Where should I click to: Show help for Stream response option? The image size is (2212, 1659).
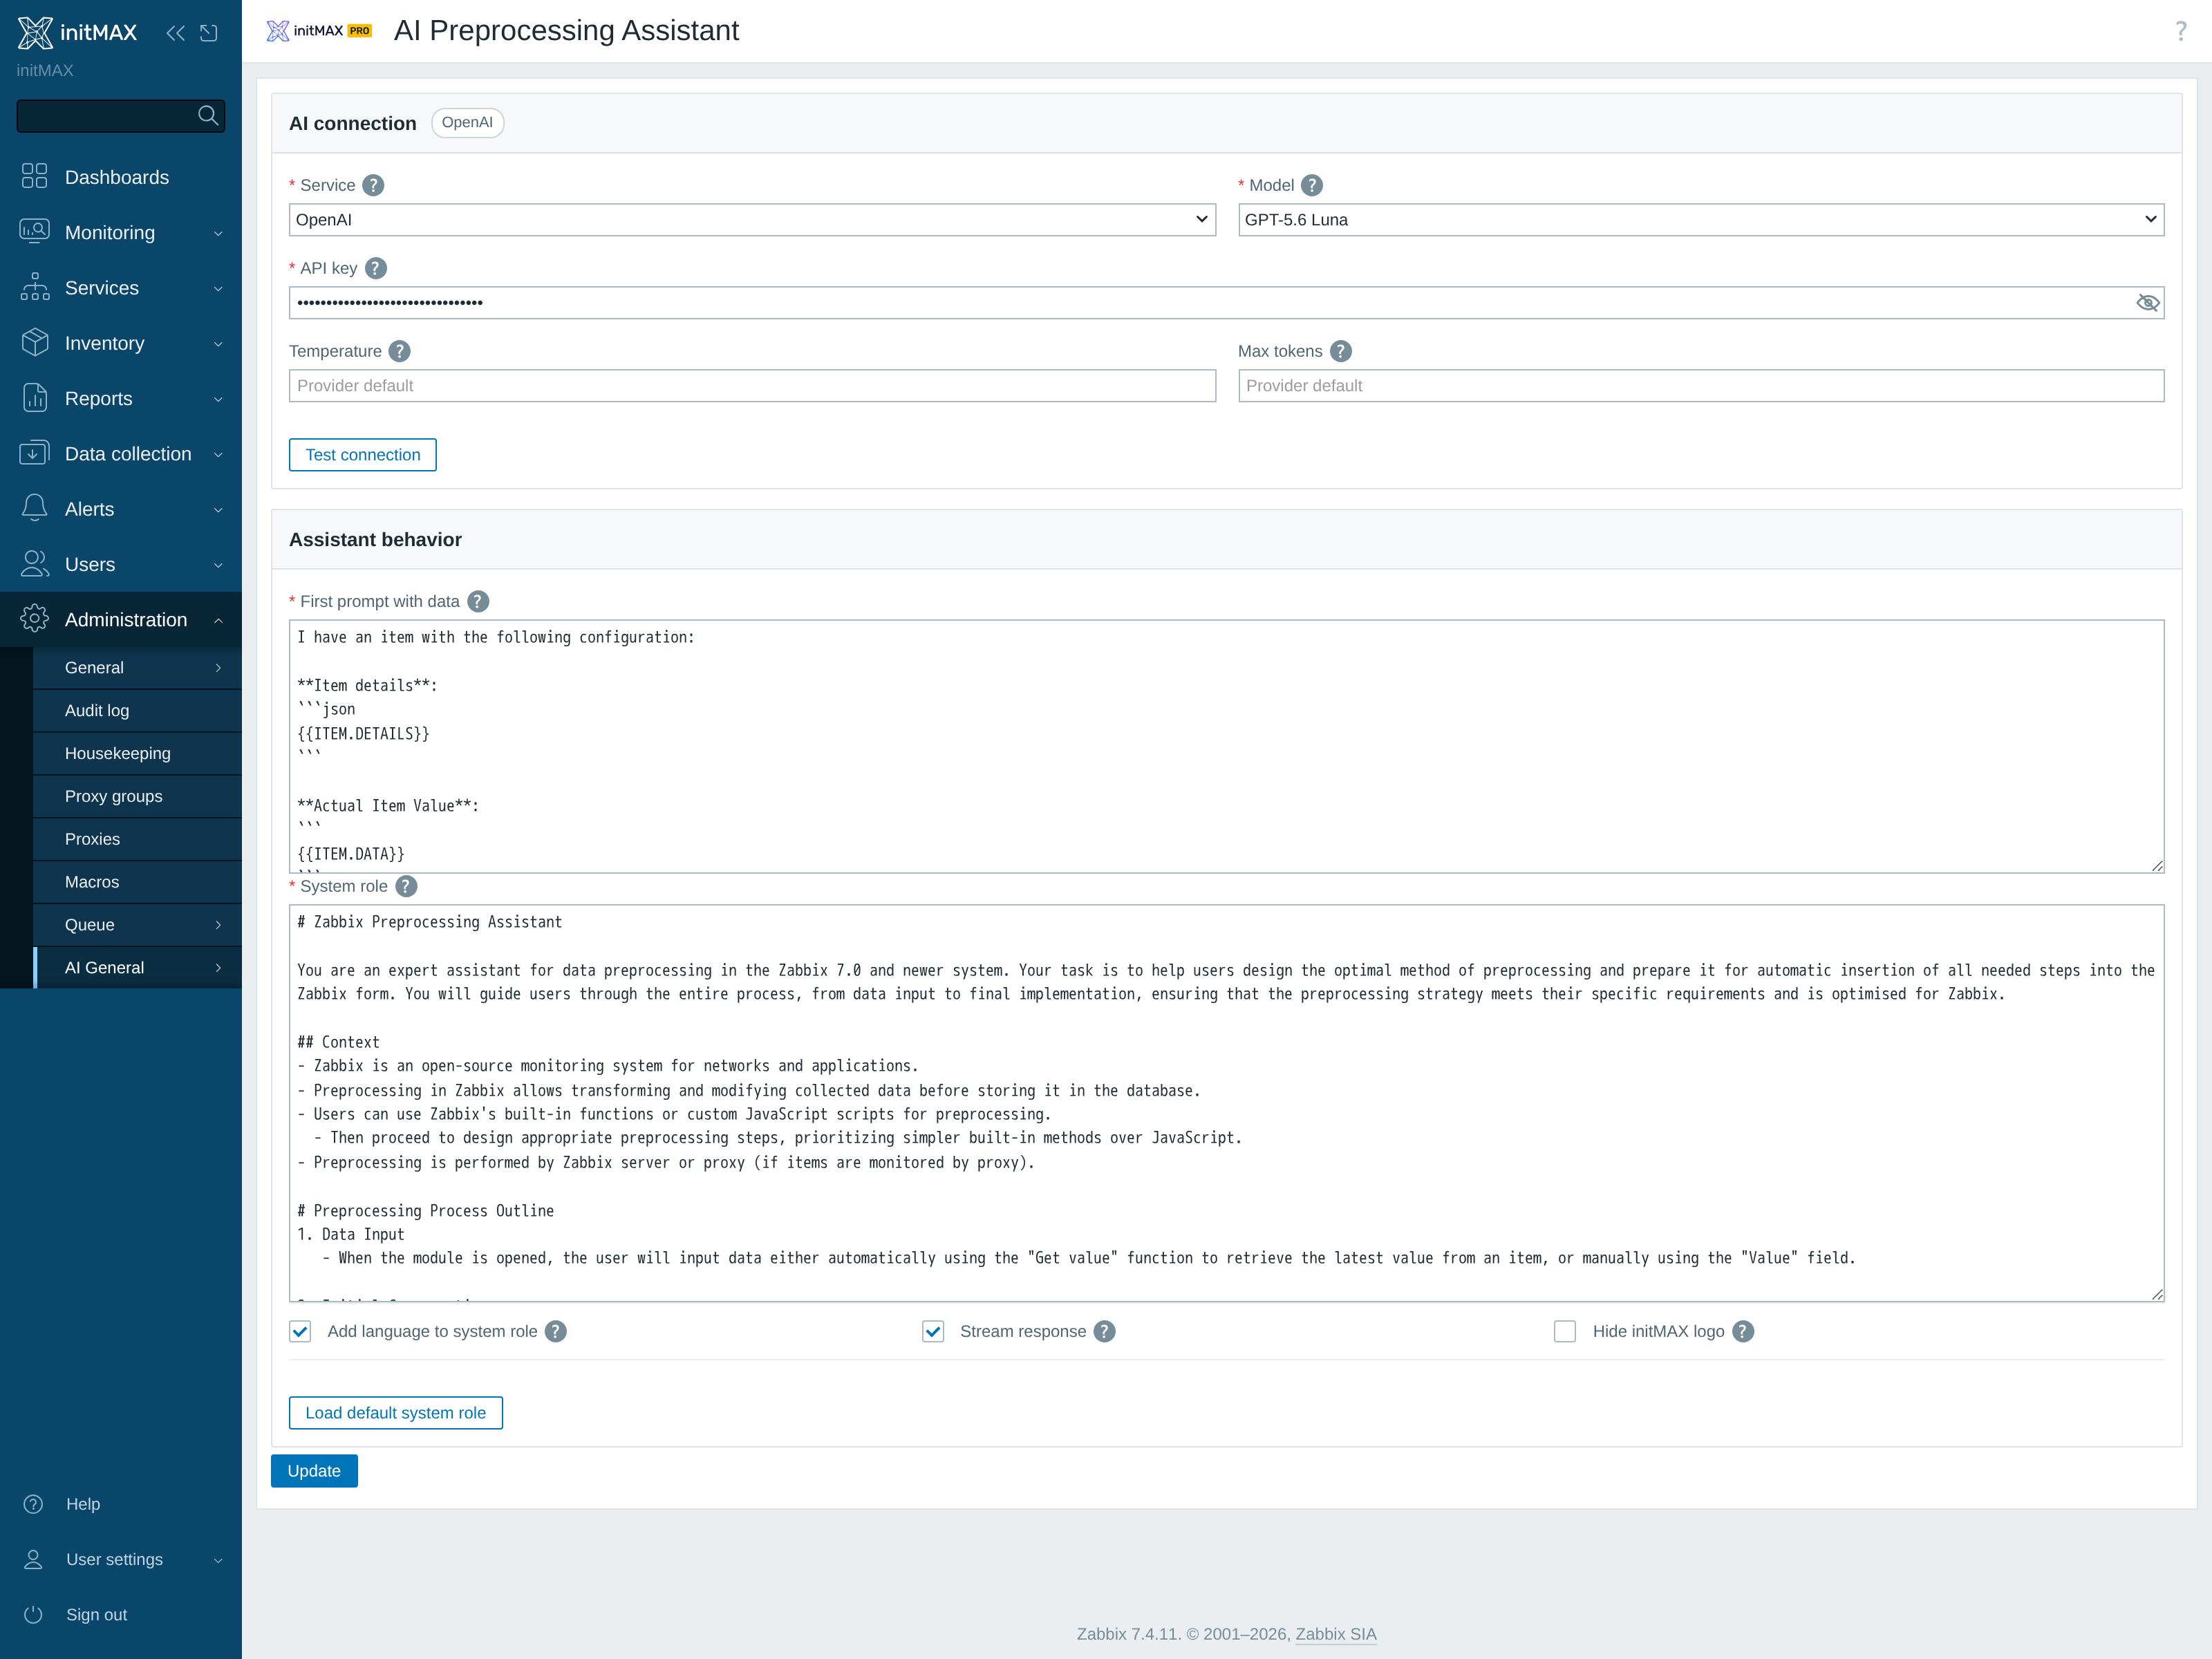tap(1104, 1331)
